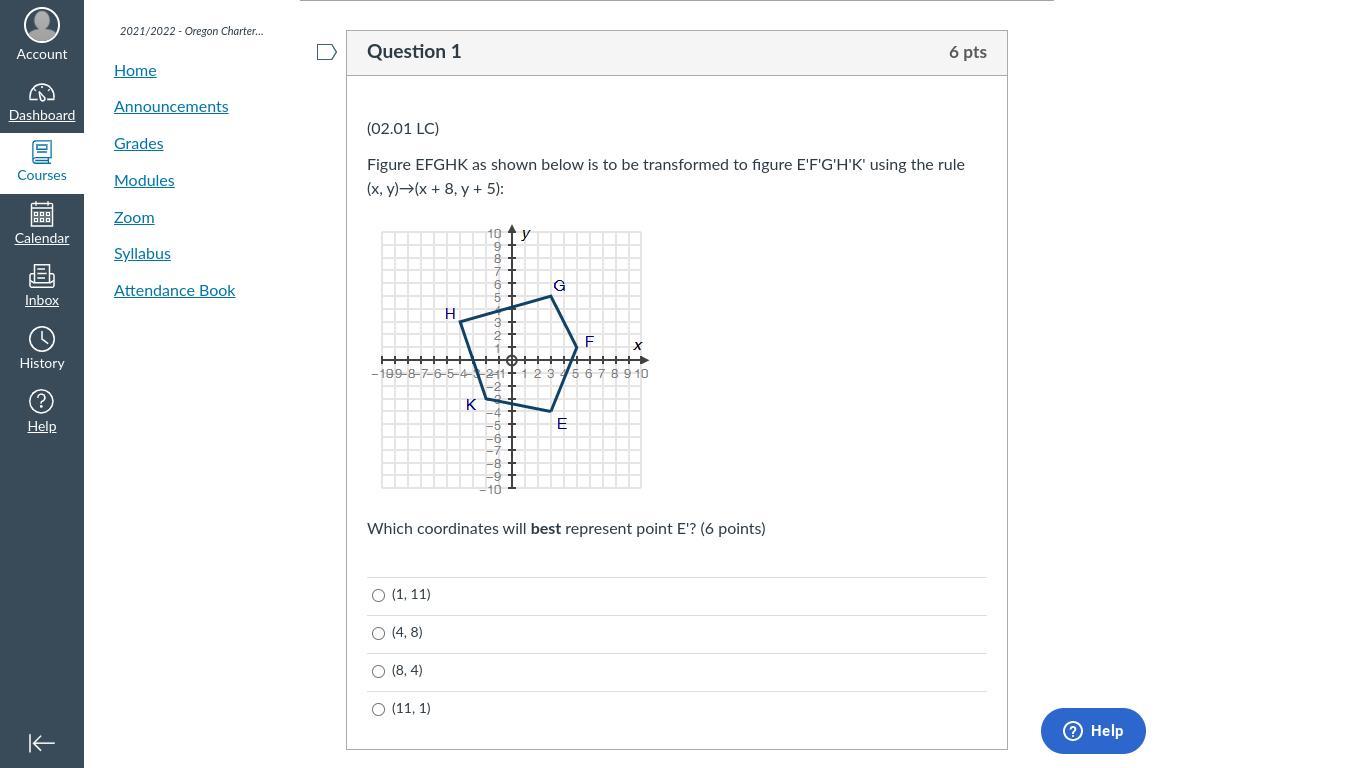Open the Account avatar icon

pyautogui.click(x=41, y=25)
